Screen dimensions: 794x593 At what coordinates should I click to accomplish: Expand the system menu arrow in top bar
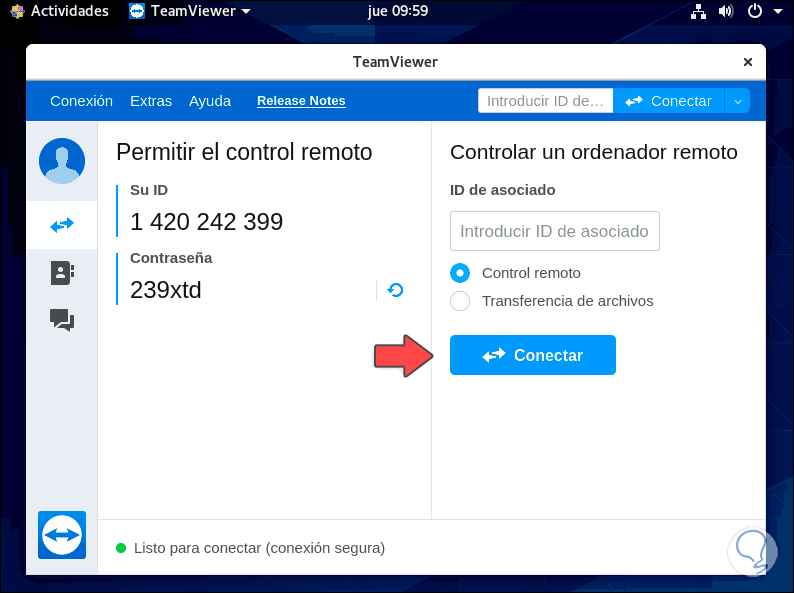tap(778, 11)
